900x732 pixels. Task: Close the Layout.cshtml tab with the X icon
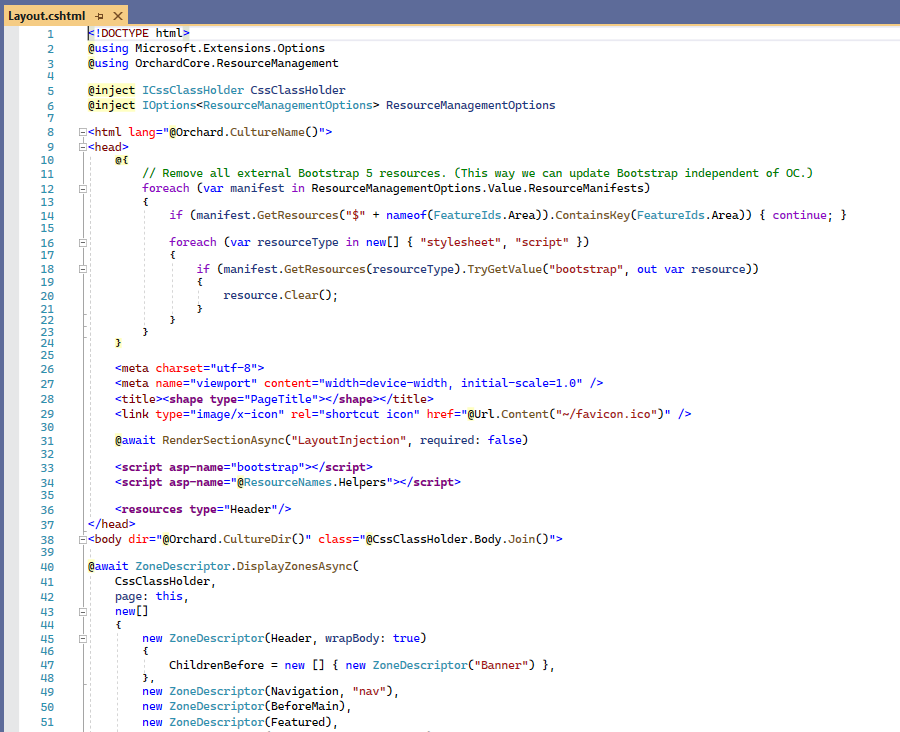(x=118, y=16)
